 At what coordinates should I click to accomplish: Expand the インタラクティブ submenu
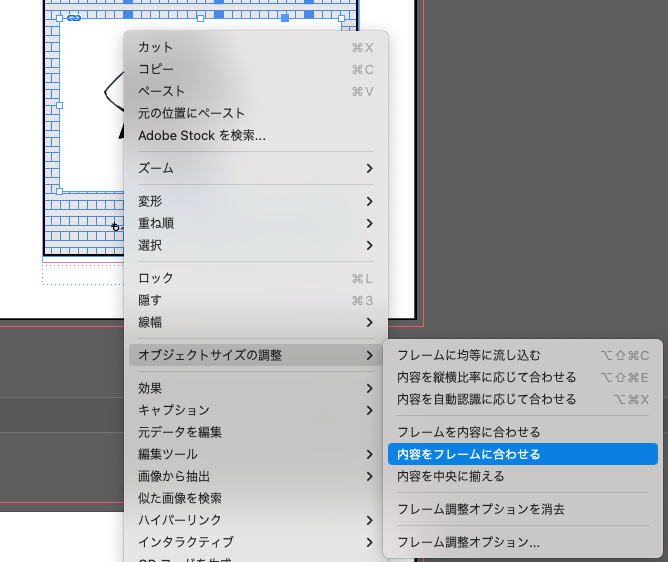click(256, 542)
